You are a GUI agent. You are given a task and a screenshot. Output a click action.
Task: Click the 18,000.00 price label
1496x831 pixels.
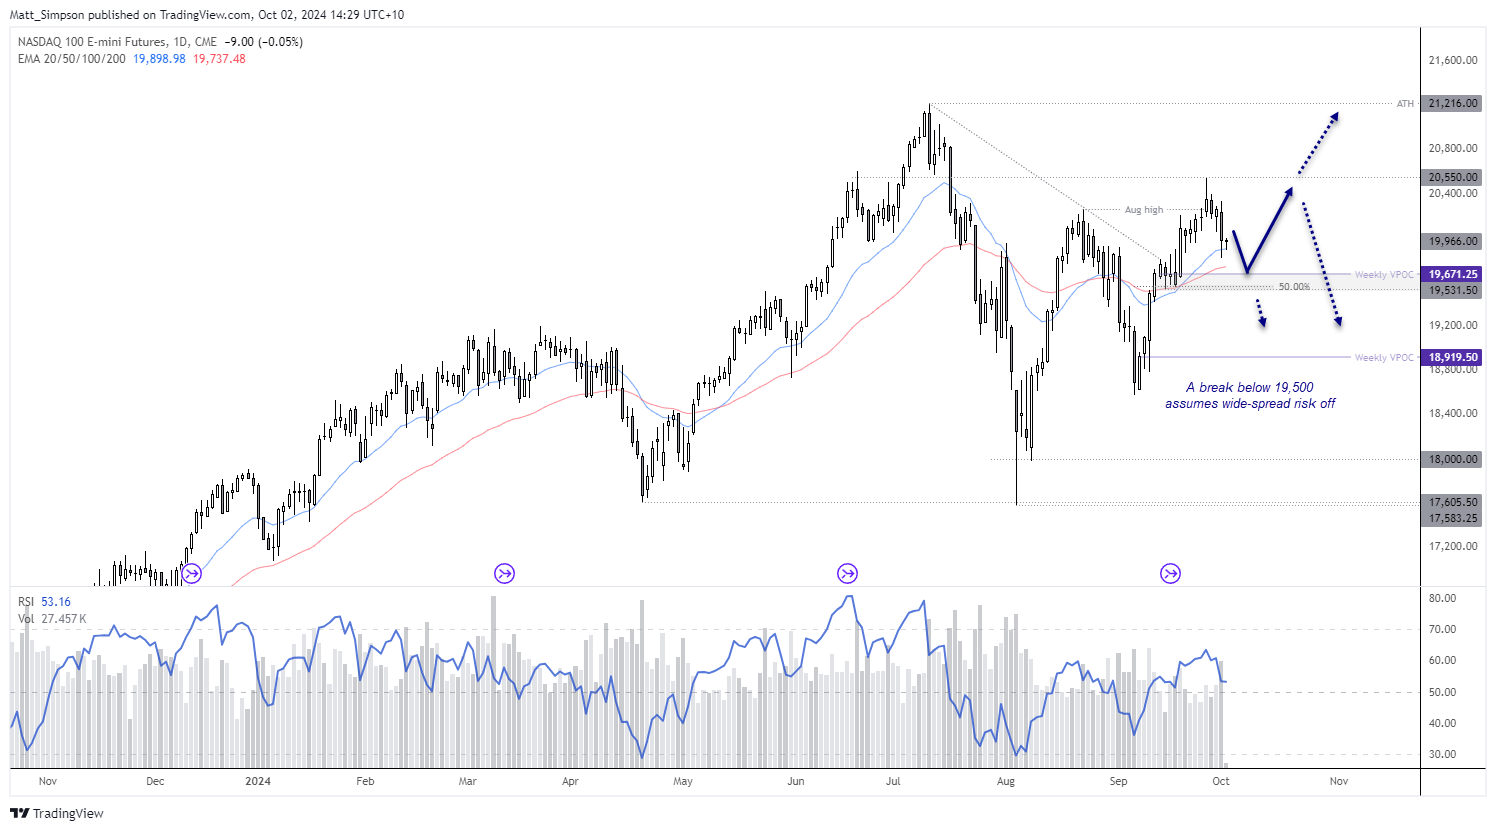[1453, 459]
